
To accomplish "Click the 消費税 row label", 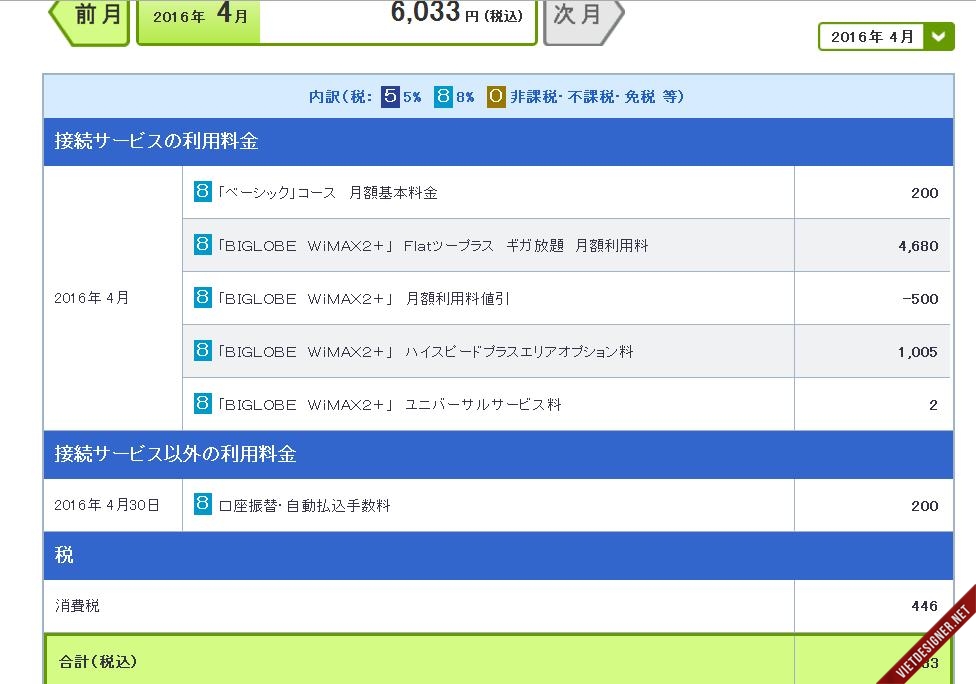I will coord(77,606).
